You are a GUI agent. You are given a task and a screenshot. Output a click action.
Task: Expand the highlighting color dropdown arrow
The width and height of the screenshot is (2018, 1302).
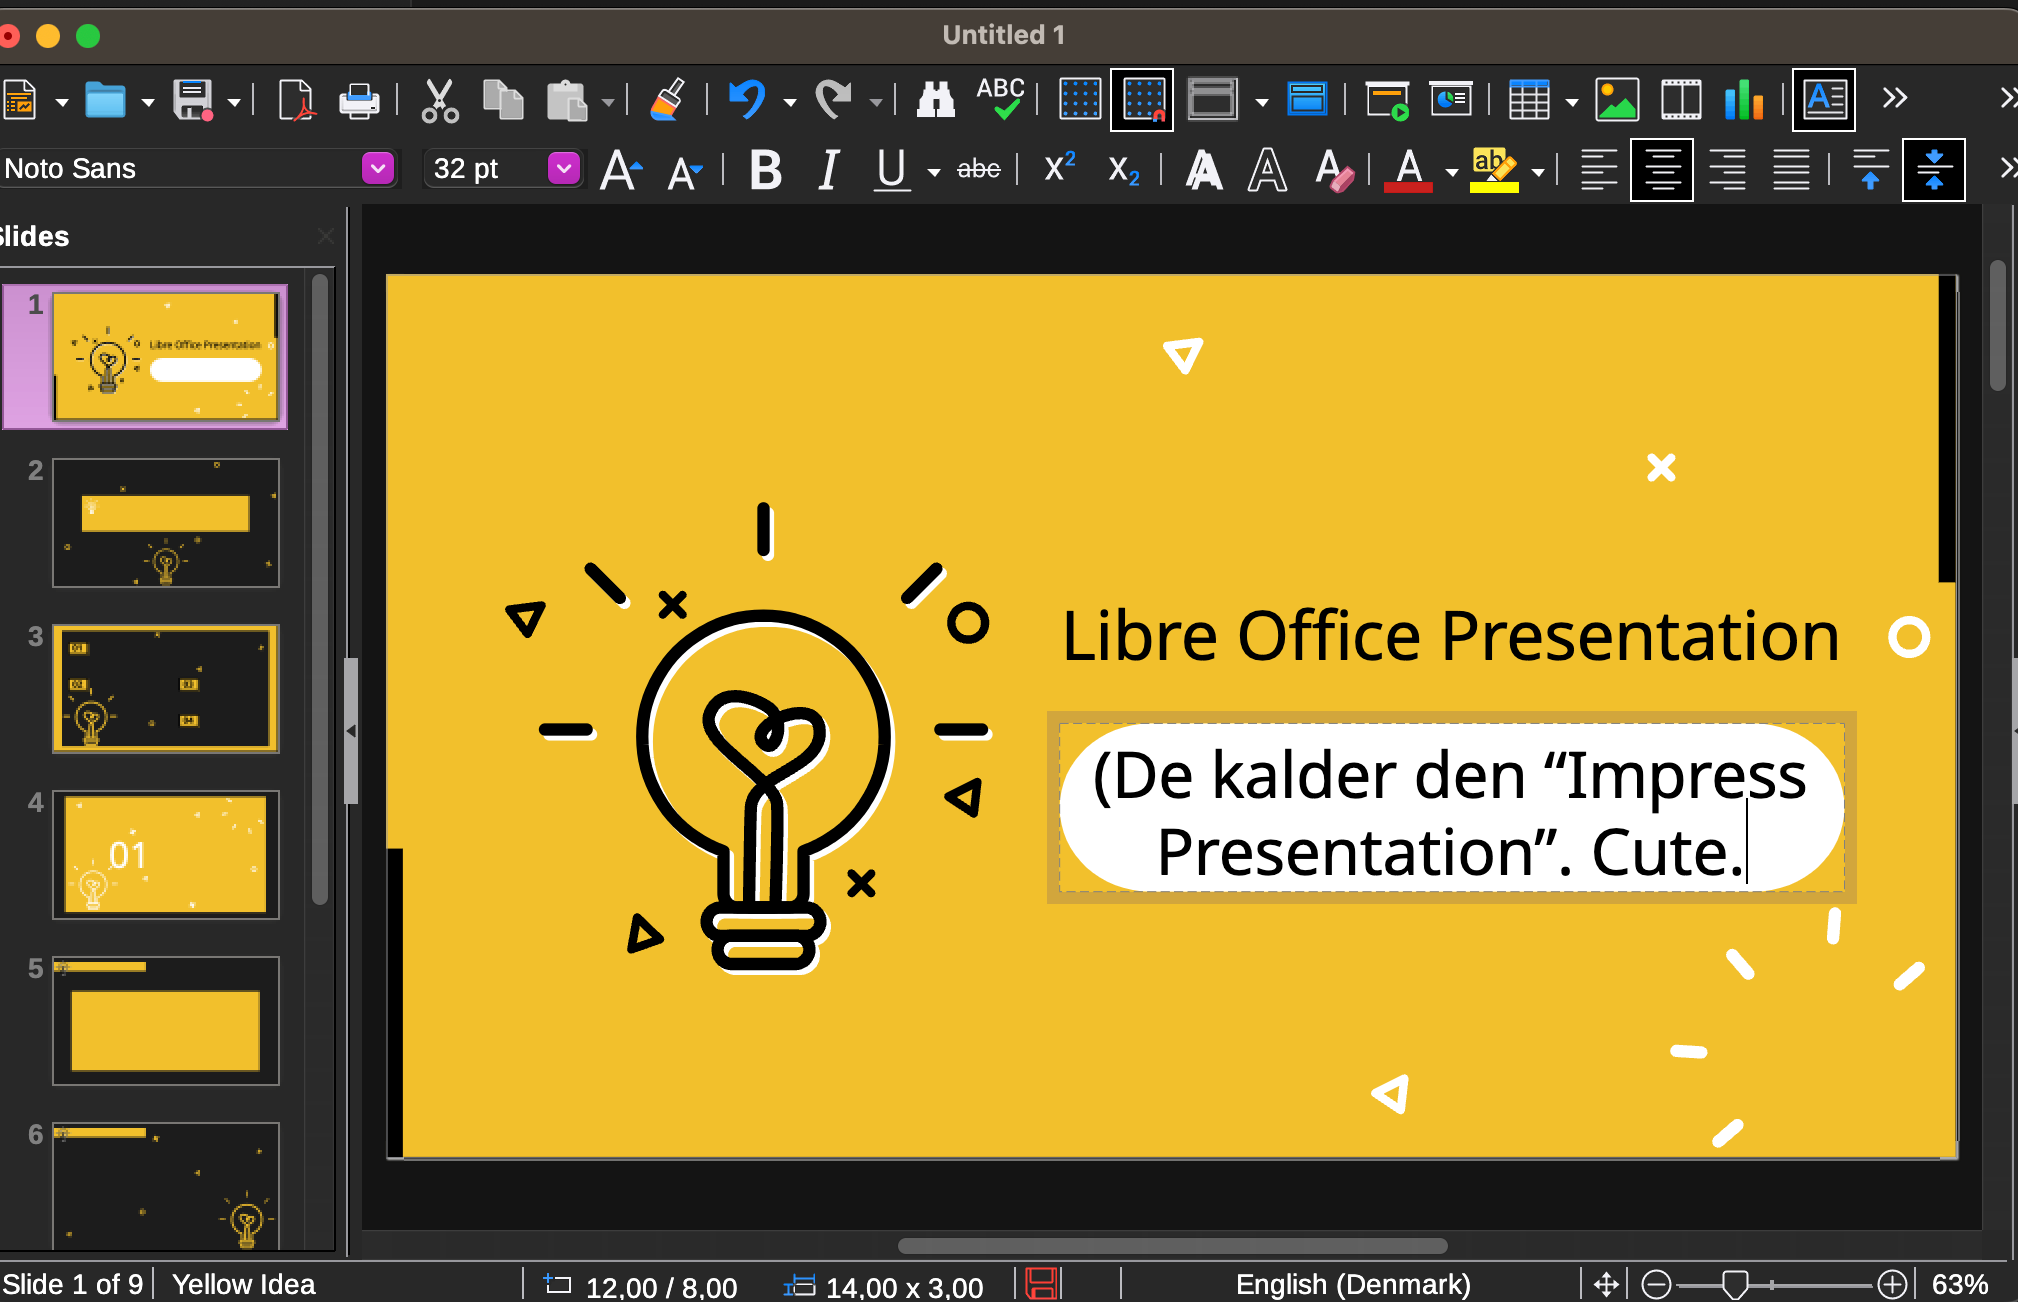tap(1538, 172)
